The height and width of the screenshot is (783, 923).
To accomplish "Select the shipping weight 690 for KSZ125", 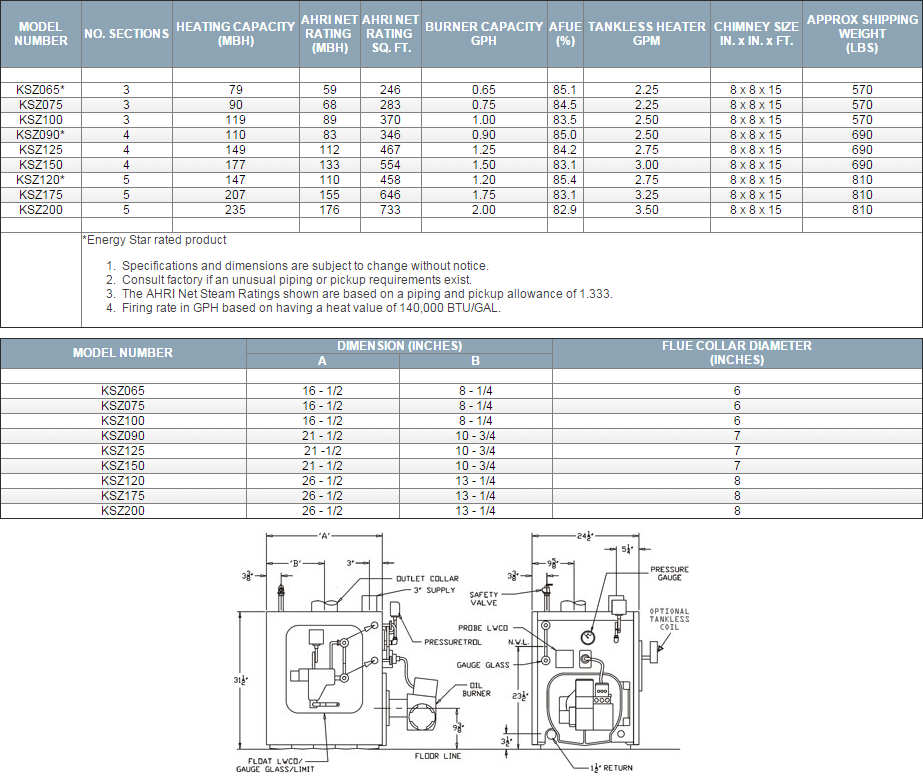I will 862,150.
